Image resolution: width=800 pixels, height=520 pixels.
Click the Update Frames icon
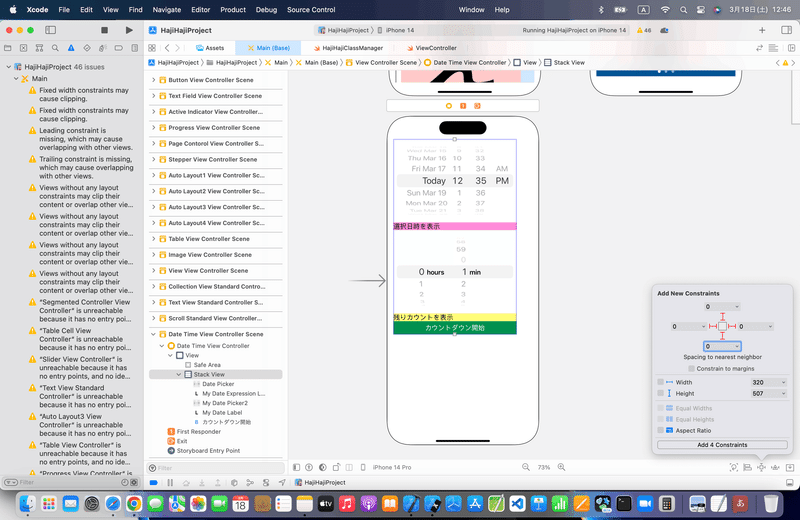[x=734, y=467]
